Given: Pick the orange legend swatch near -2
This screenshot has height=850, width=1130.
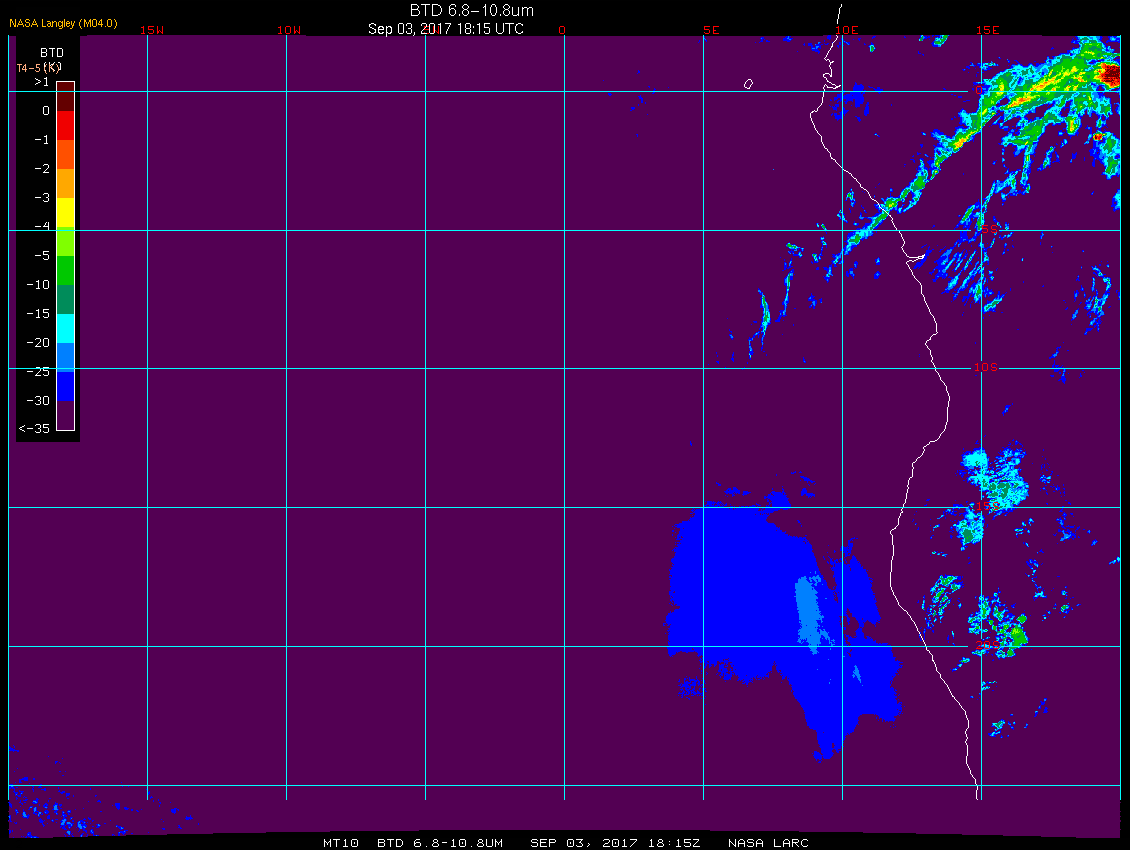Looking at the screenshot, I should click(x=66, y=183).
